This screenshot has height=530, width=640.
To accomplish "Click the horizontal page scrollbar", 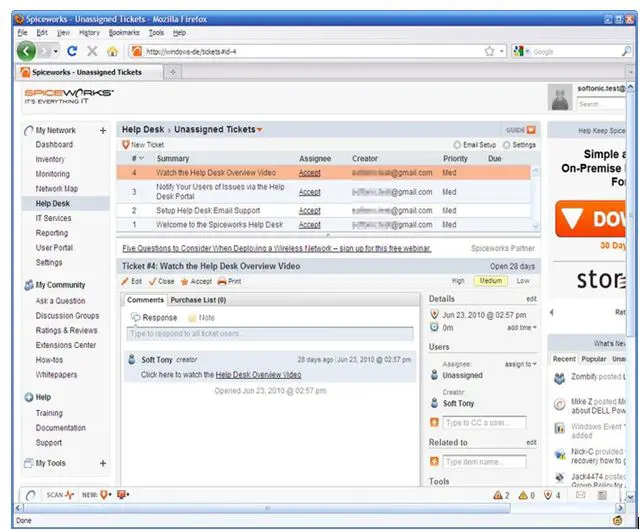I will point(267,508).
